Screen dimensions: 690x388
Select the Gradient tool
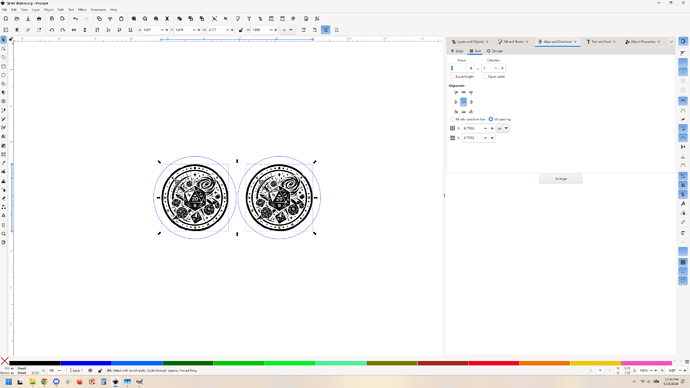tap(4, 146)
